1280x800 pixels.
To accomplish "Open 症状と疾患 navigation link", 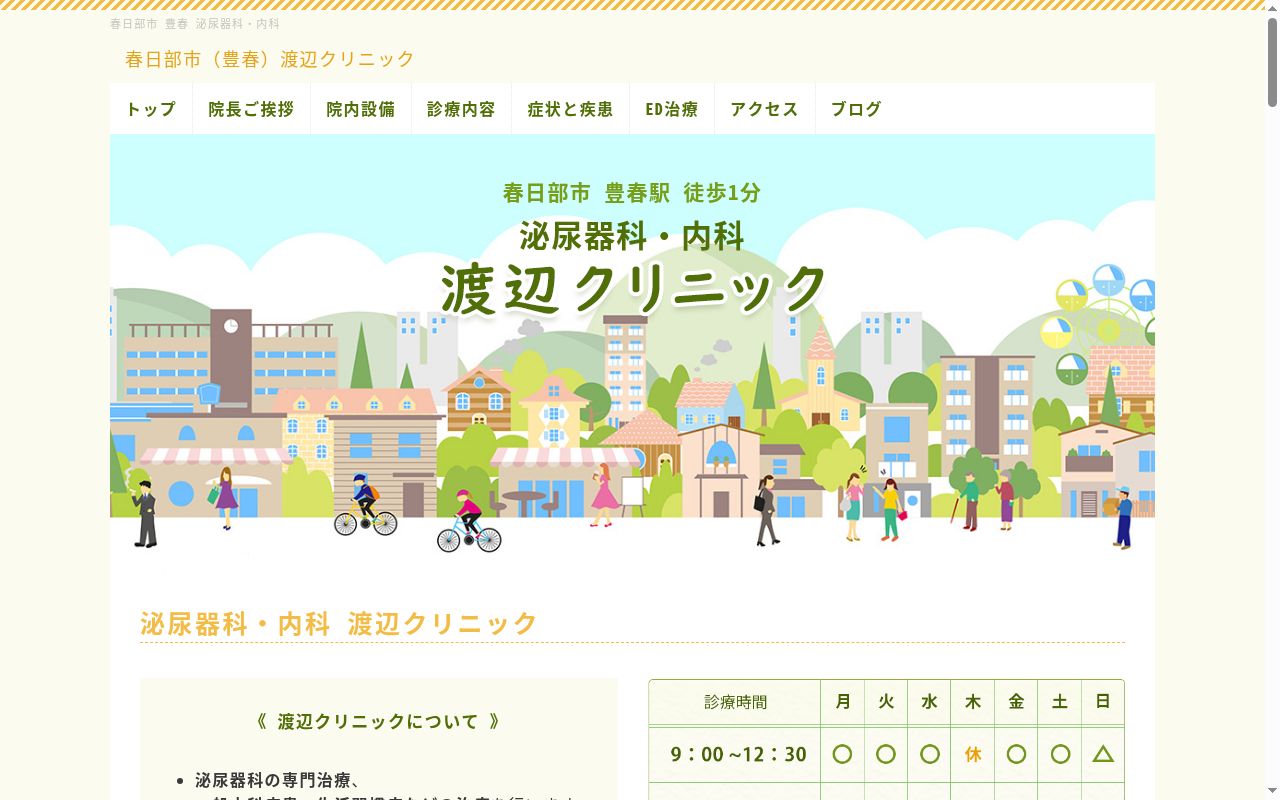I will (x=570, y=109).
